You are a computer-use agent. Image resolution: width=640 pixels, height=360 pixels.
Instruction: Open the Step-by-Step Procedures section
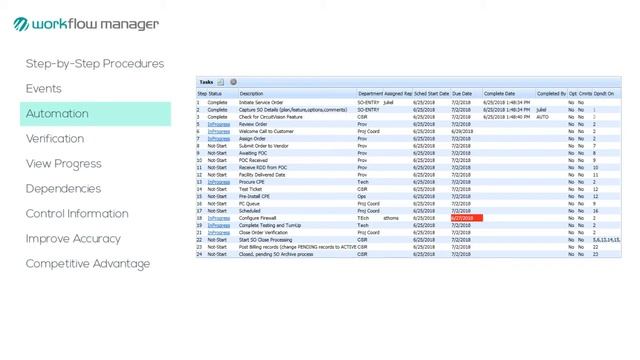coord(95,64)
